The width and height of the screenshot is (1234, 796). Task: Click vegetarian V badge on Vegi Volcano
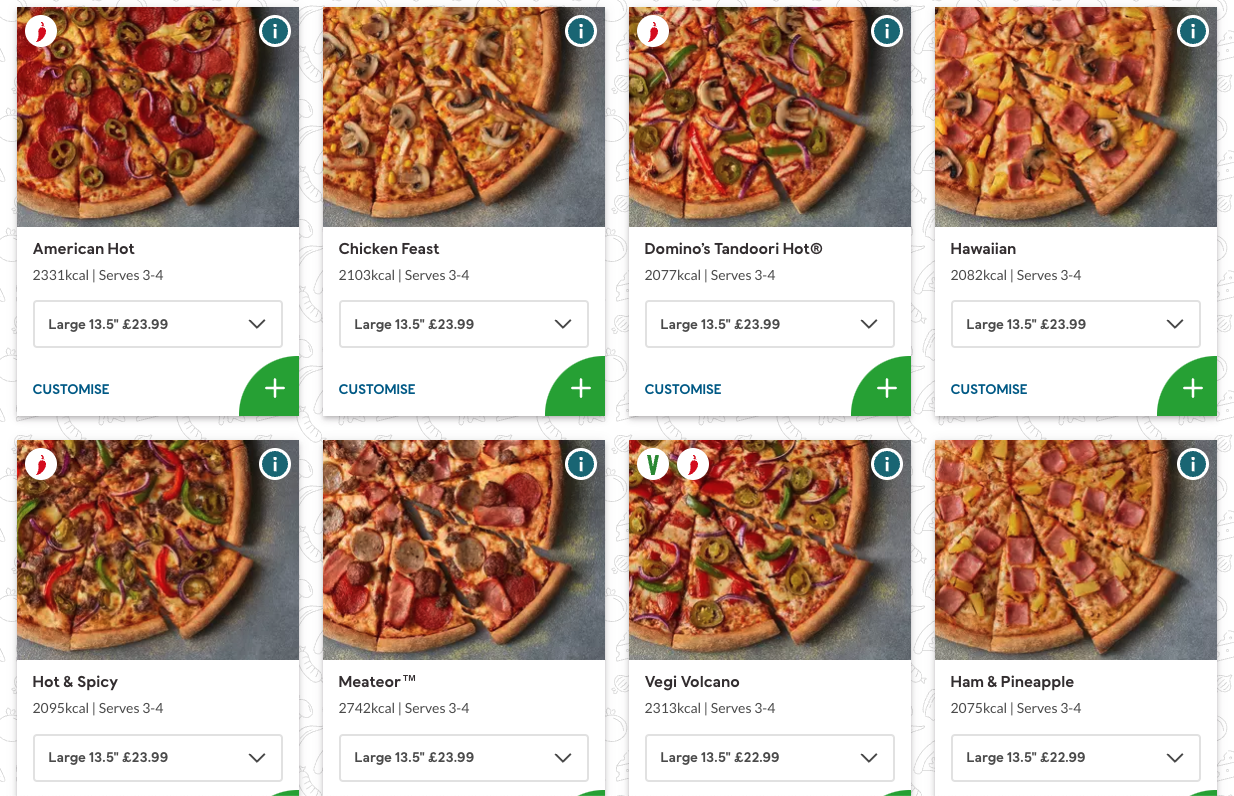pyautogui.click(x=653, y=464)
